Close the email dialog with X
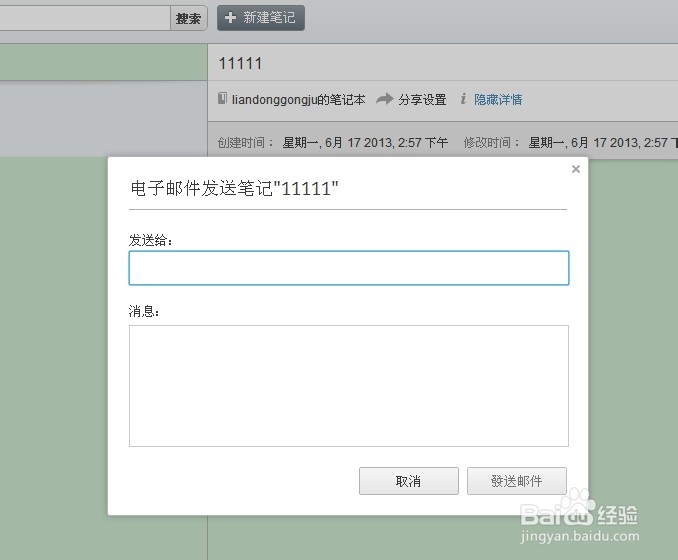 point(576,169)
